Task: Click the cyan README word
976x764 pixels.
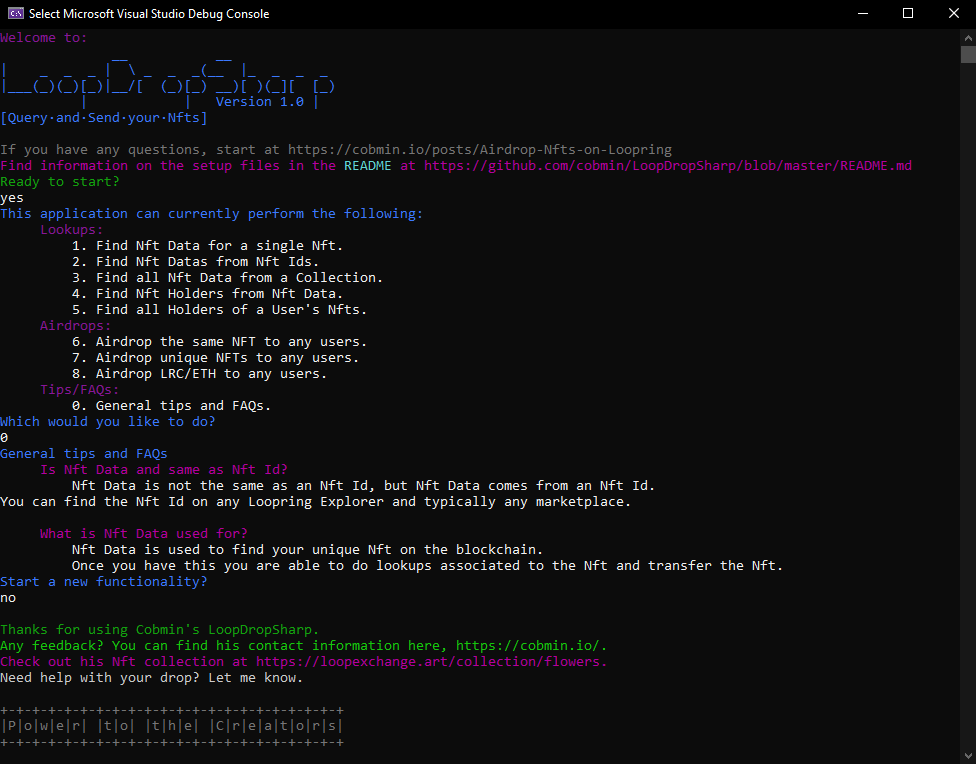Action: coord(368,166)
